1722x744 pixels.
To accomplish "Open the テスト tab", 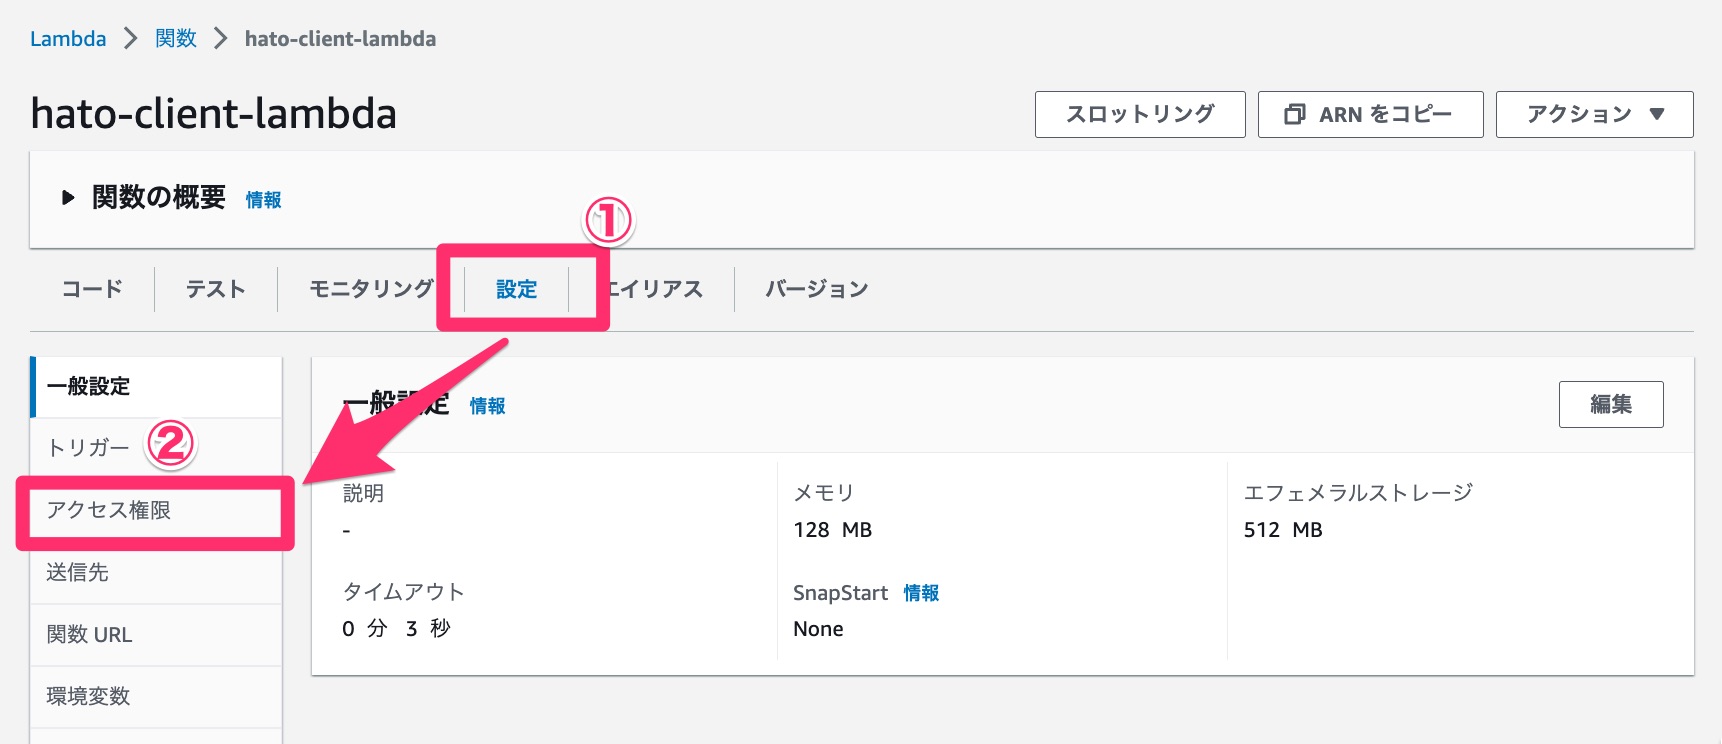I will click(x=214, y=289).
